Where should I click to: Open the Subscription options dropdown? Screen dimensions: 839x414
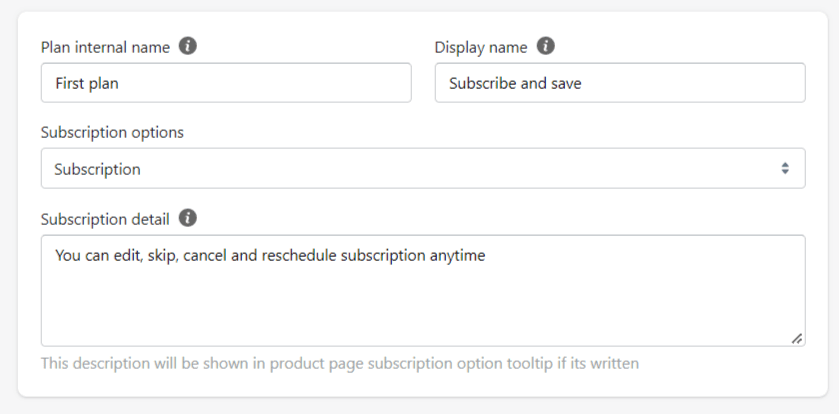click(422, 169)
